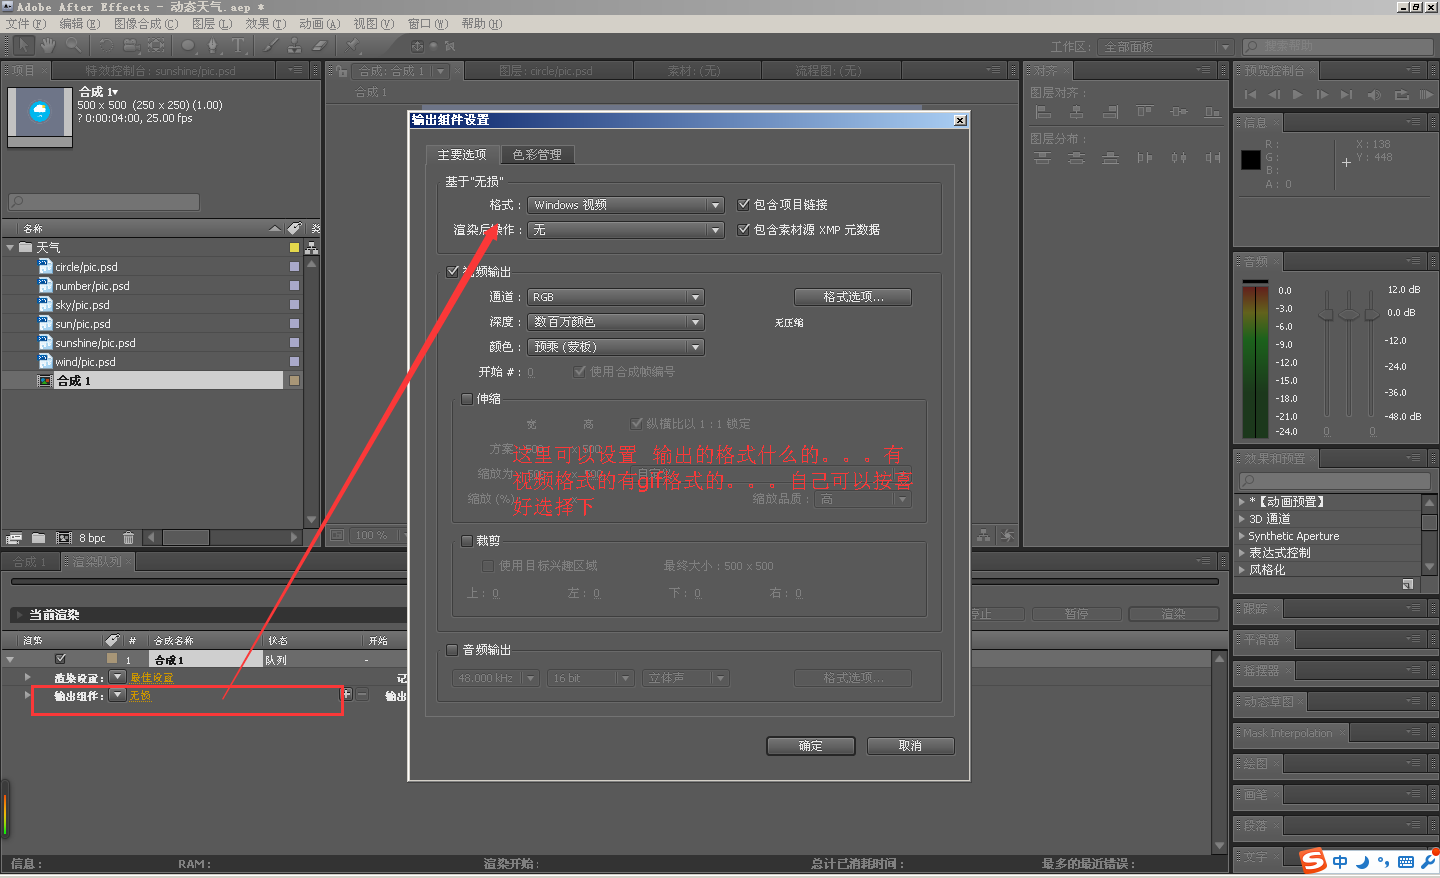Image resolution: width=1440 pixels, height=878 pixels.
Task: Open the 格式 Windows 视频 dropdown
Action: click(x=626, y=205)
